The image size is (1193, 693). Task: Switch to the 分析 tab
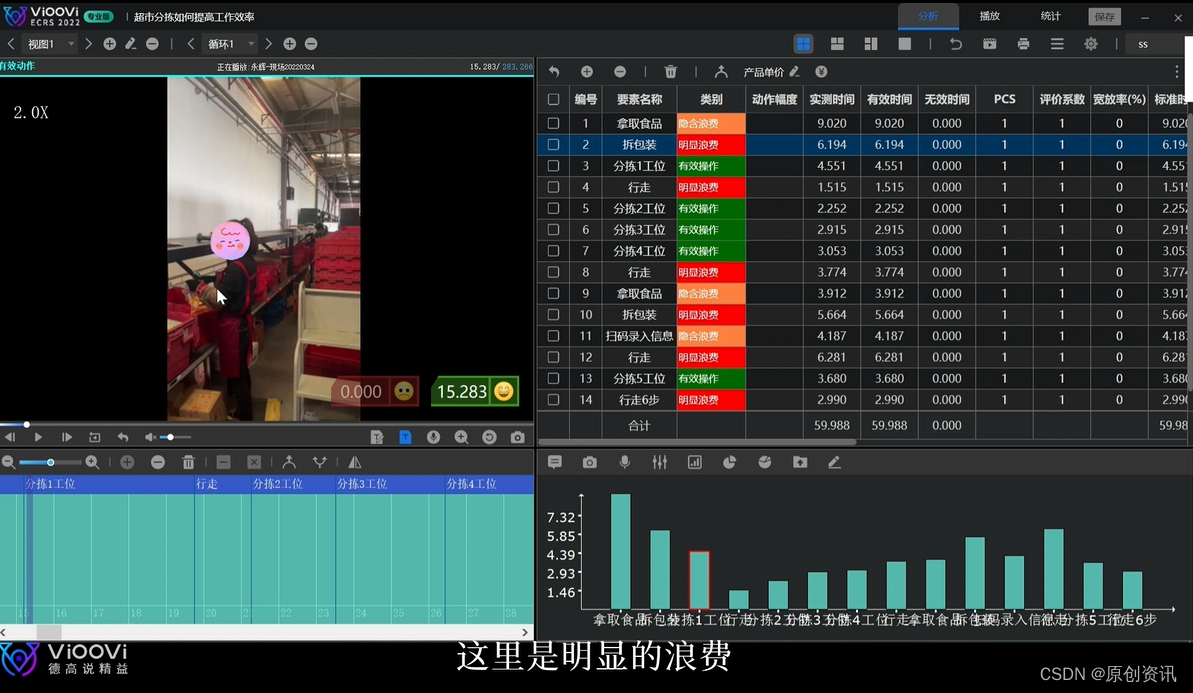927,16
